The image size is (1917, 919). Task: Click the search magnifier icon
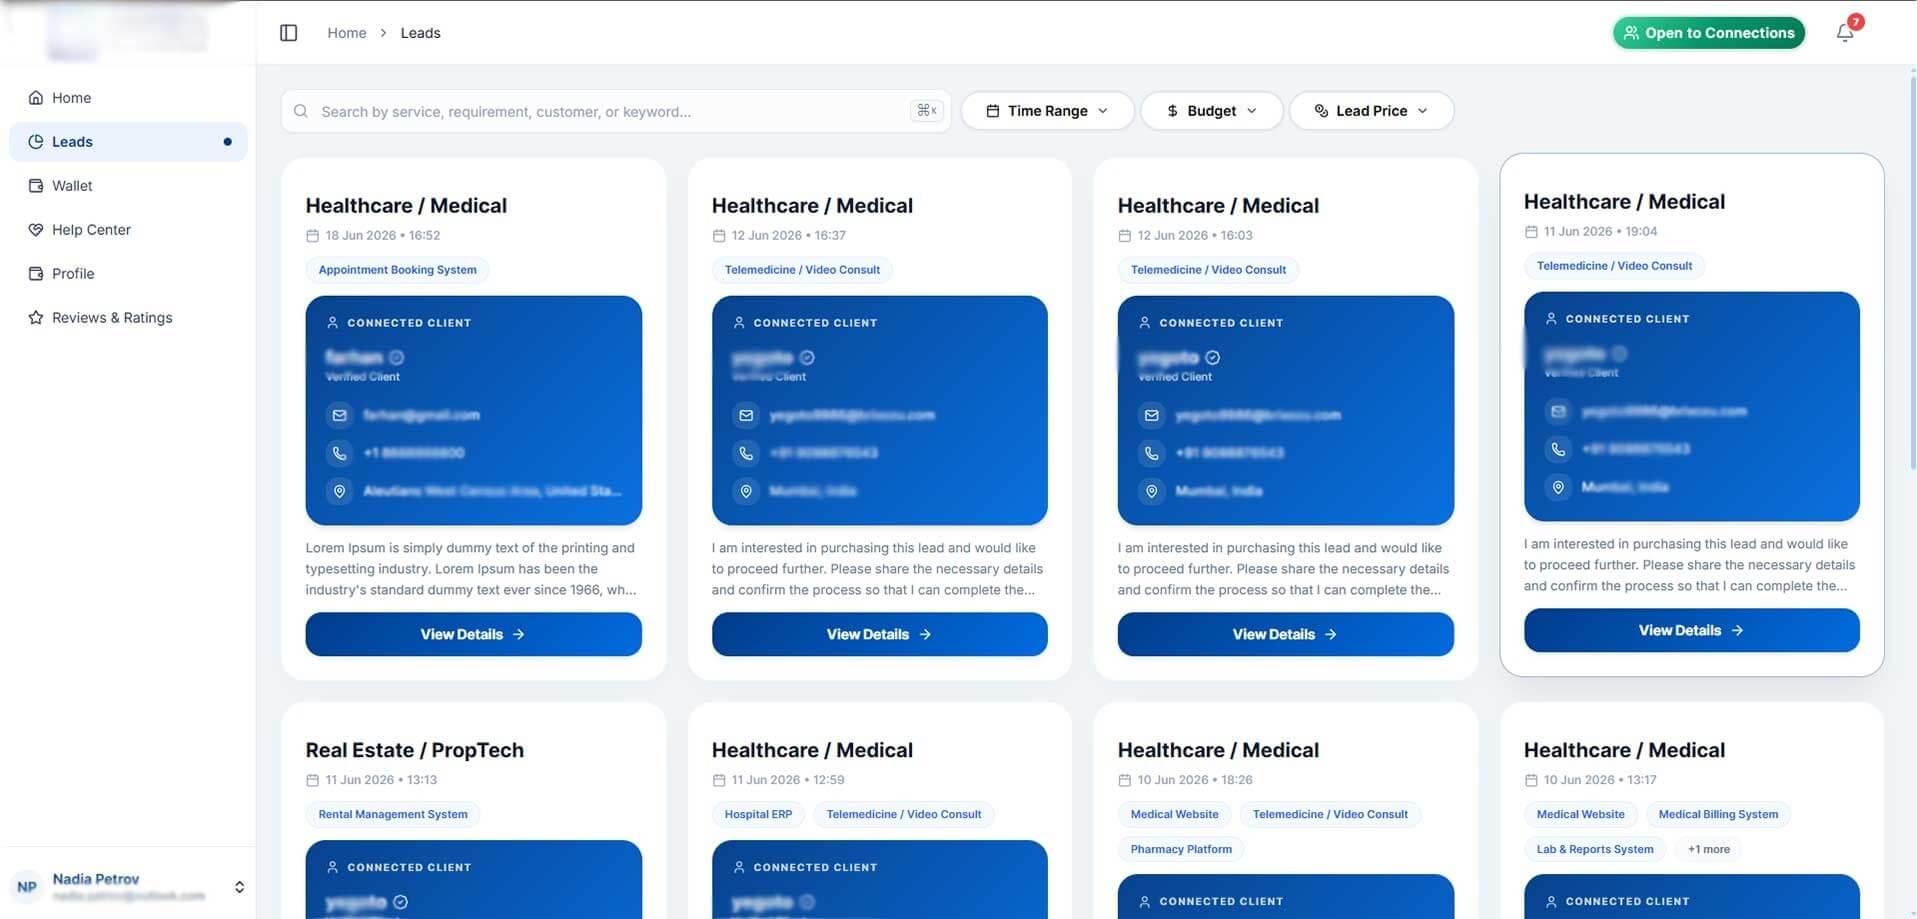pyautogui.click(x=301, y=111)
